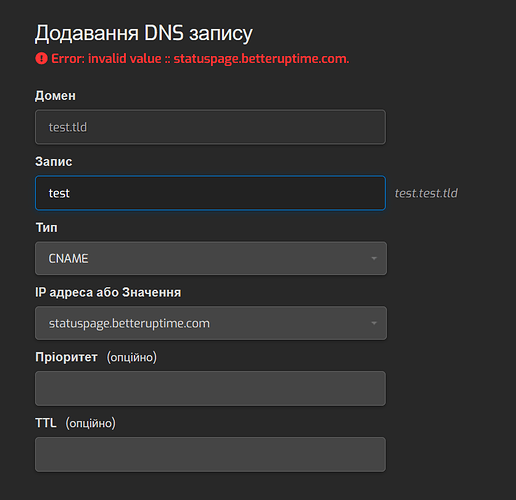Viewport: 516px width, 500px height.
Task: Click the TTL label
Action: coord(46,423)
